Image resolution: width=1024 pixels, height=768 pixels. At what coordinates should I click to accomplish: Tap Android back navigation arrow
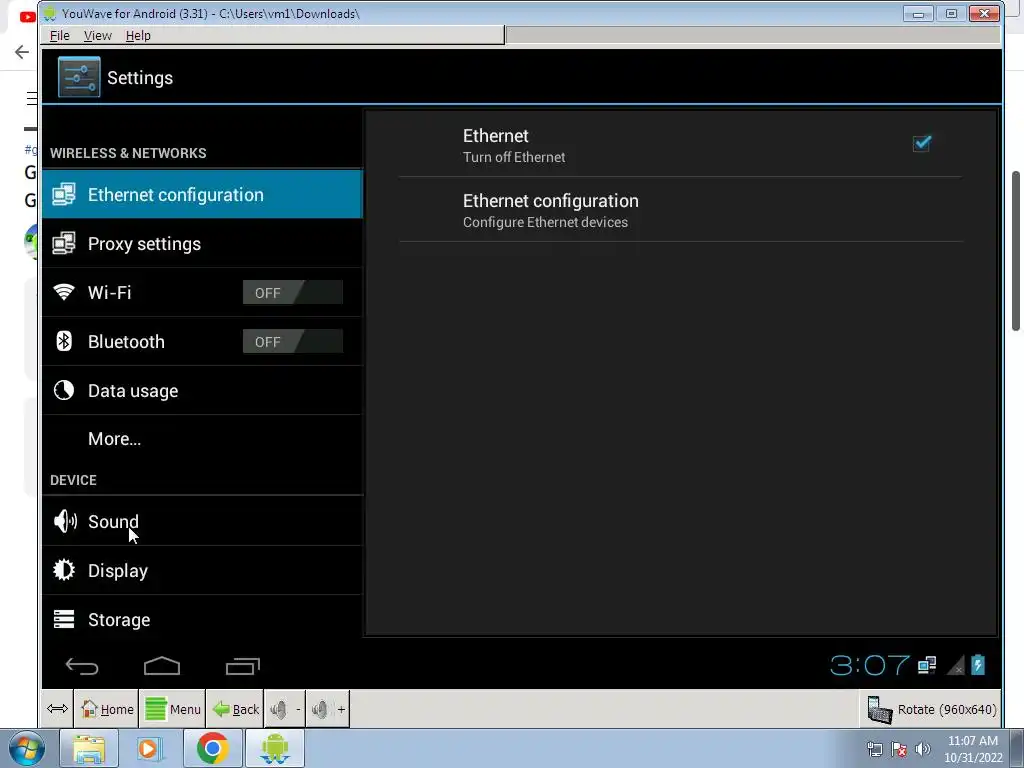click(x=82, y=666)
